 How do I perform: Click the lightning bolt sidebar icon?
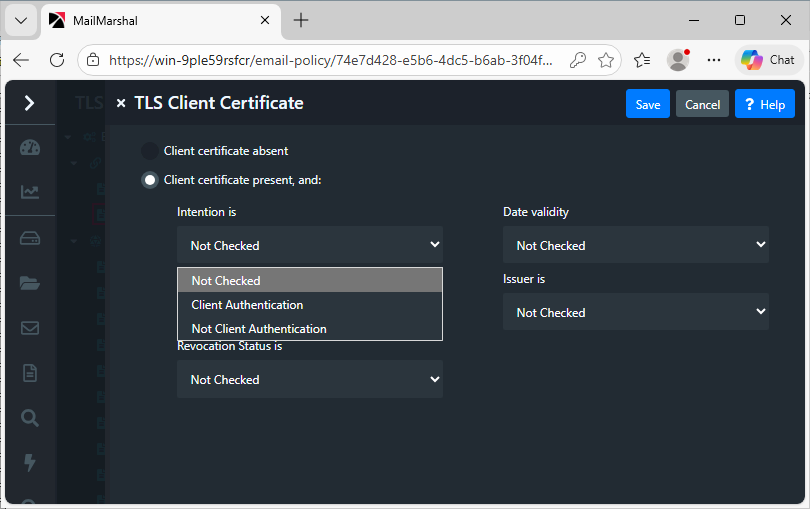[30, 462]
